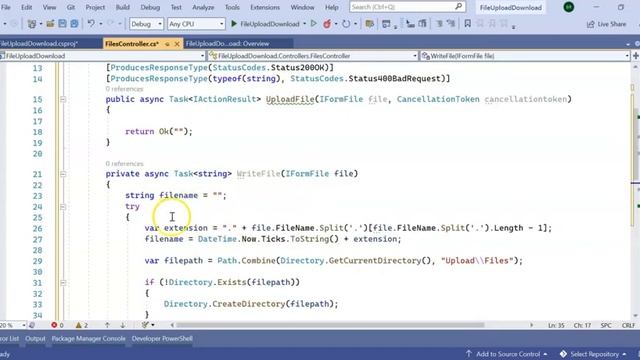The width and height of the screenshot is (640, 360).
Task: Open the Tools menu
Action: (232, 7)
